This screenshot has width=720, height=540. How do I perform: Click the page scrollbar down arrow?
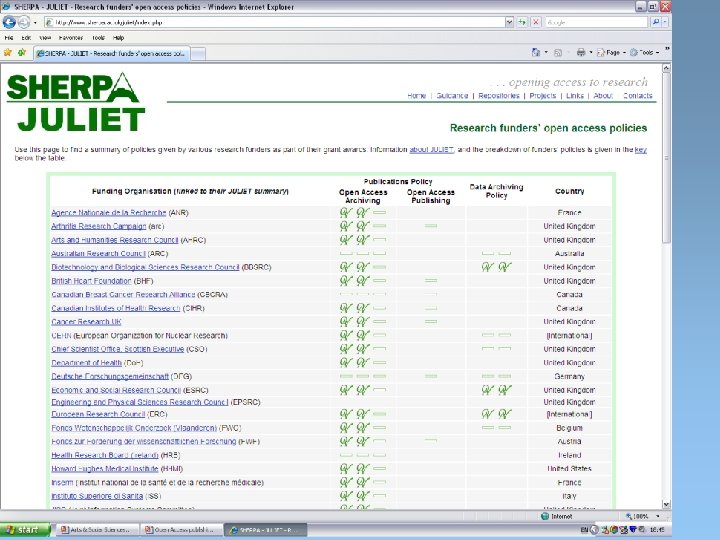pyautogui.click(x=666, y=504)
